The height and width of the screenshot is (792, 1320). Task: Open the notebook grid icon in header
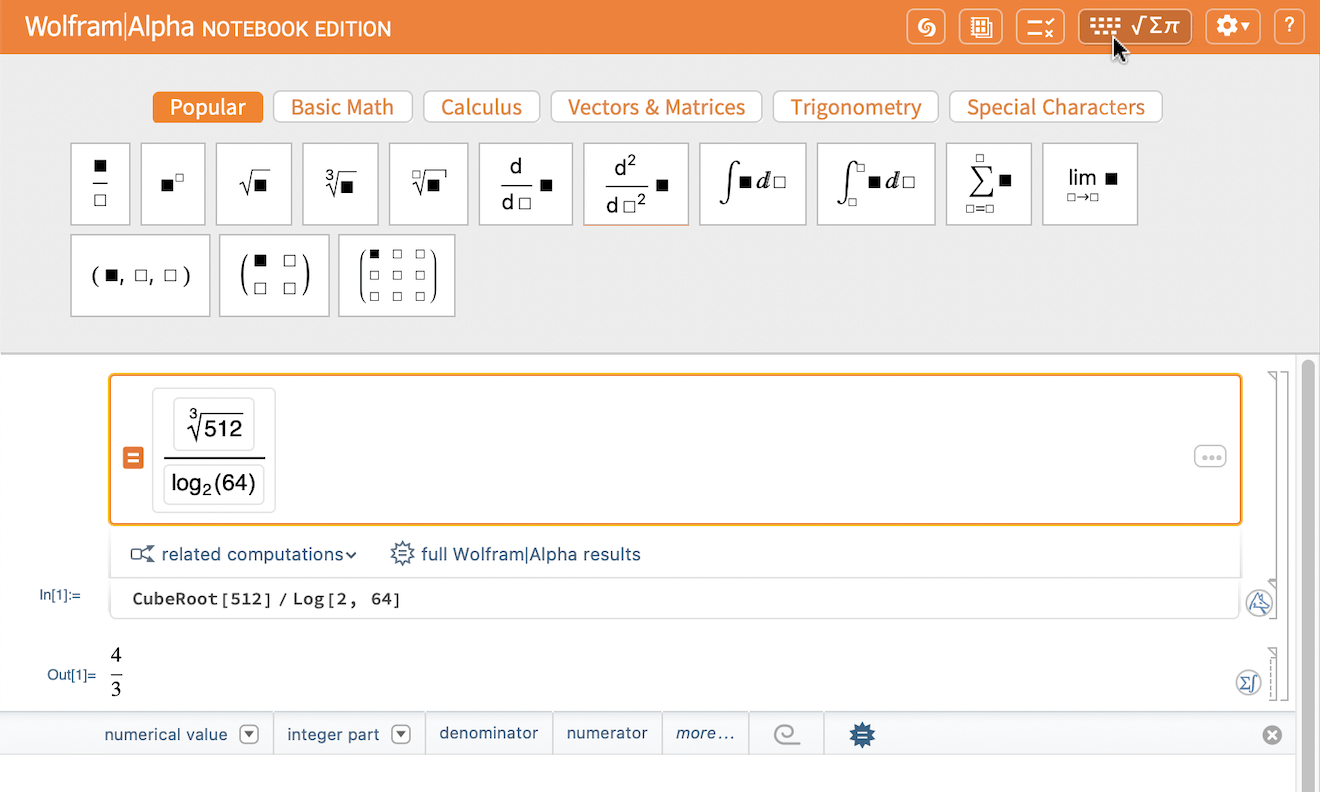coord(981,27)
